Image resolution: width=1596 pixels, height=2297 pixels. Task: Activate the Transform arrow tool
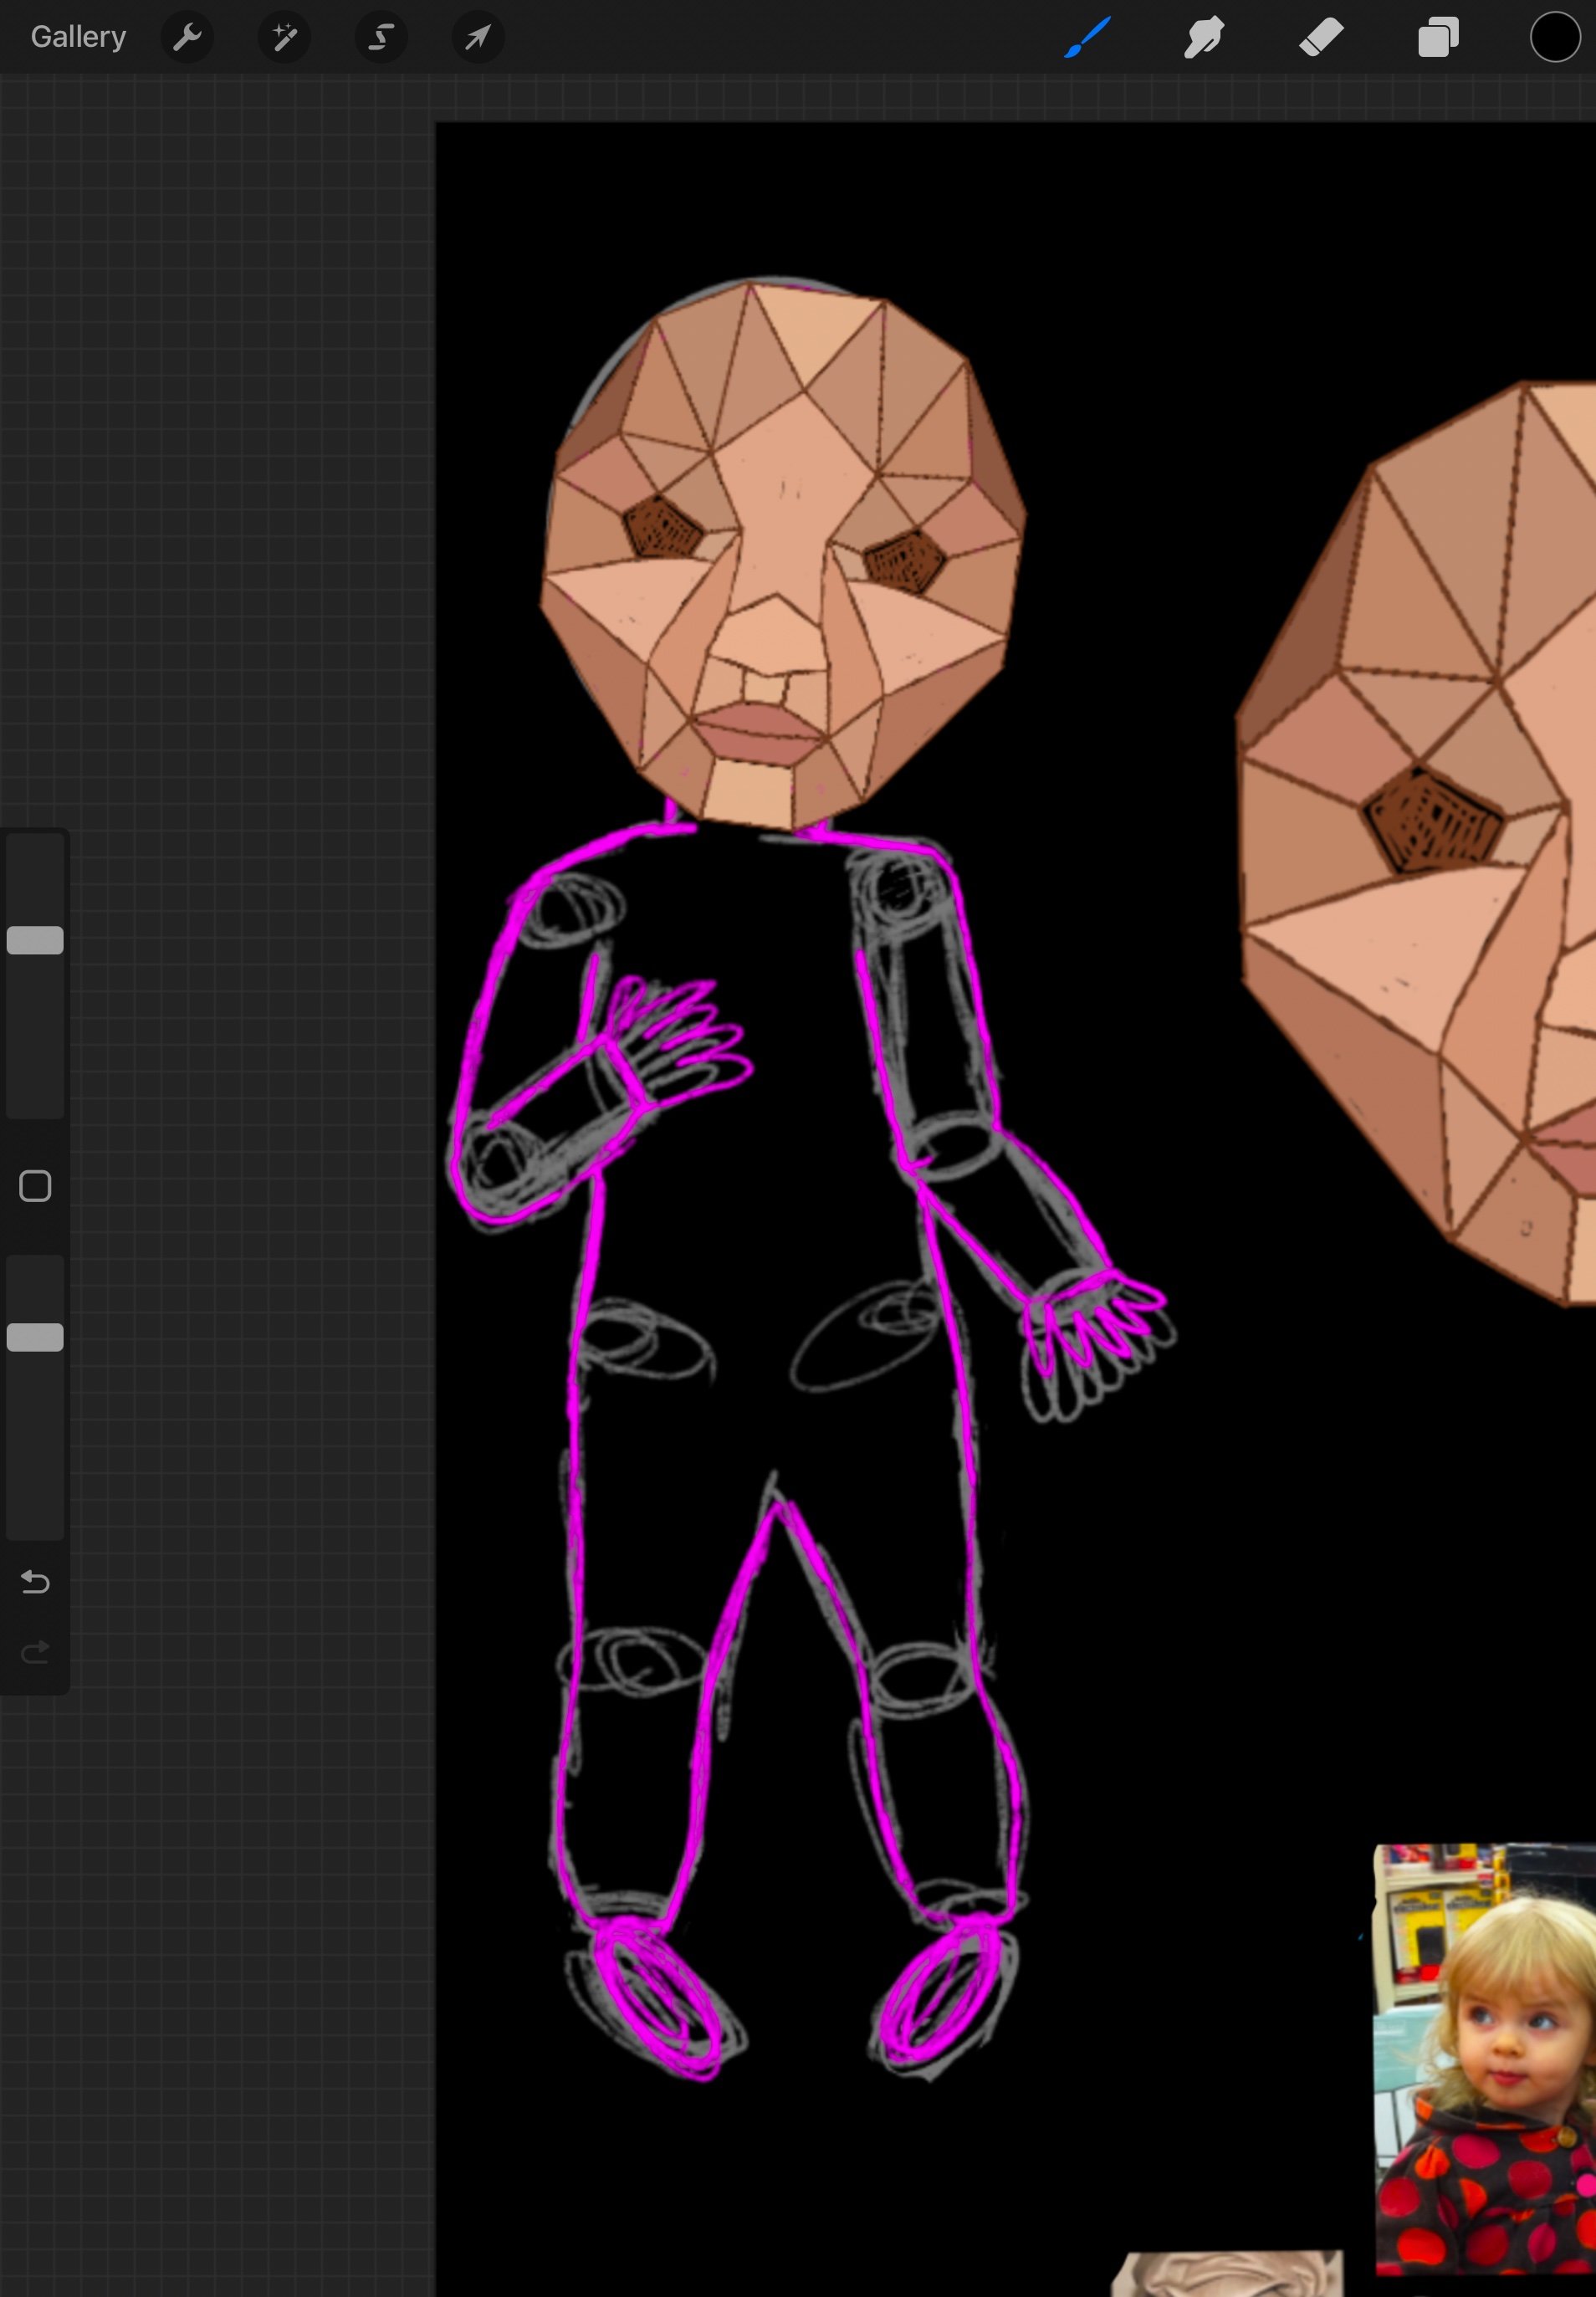(x=478, y=38)
